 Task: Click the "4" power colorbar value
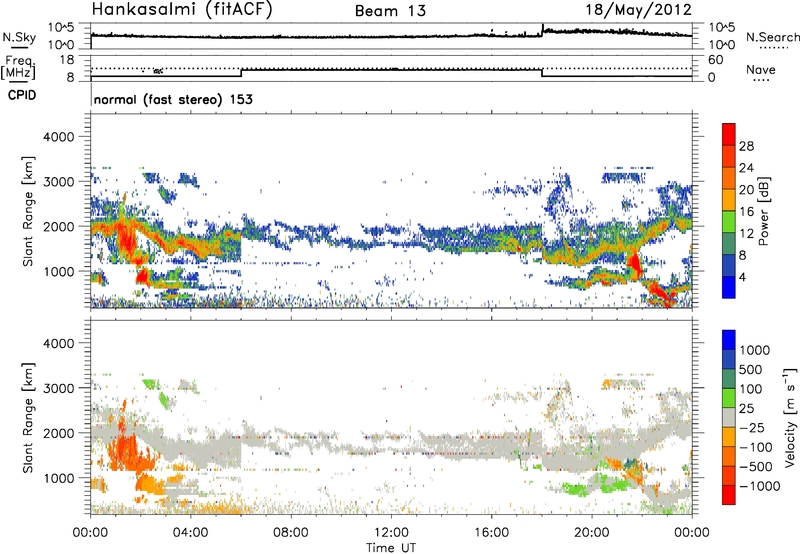(x=742, y=277)
